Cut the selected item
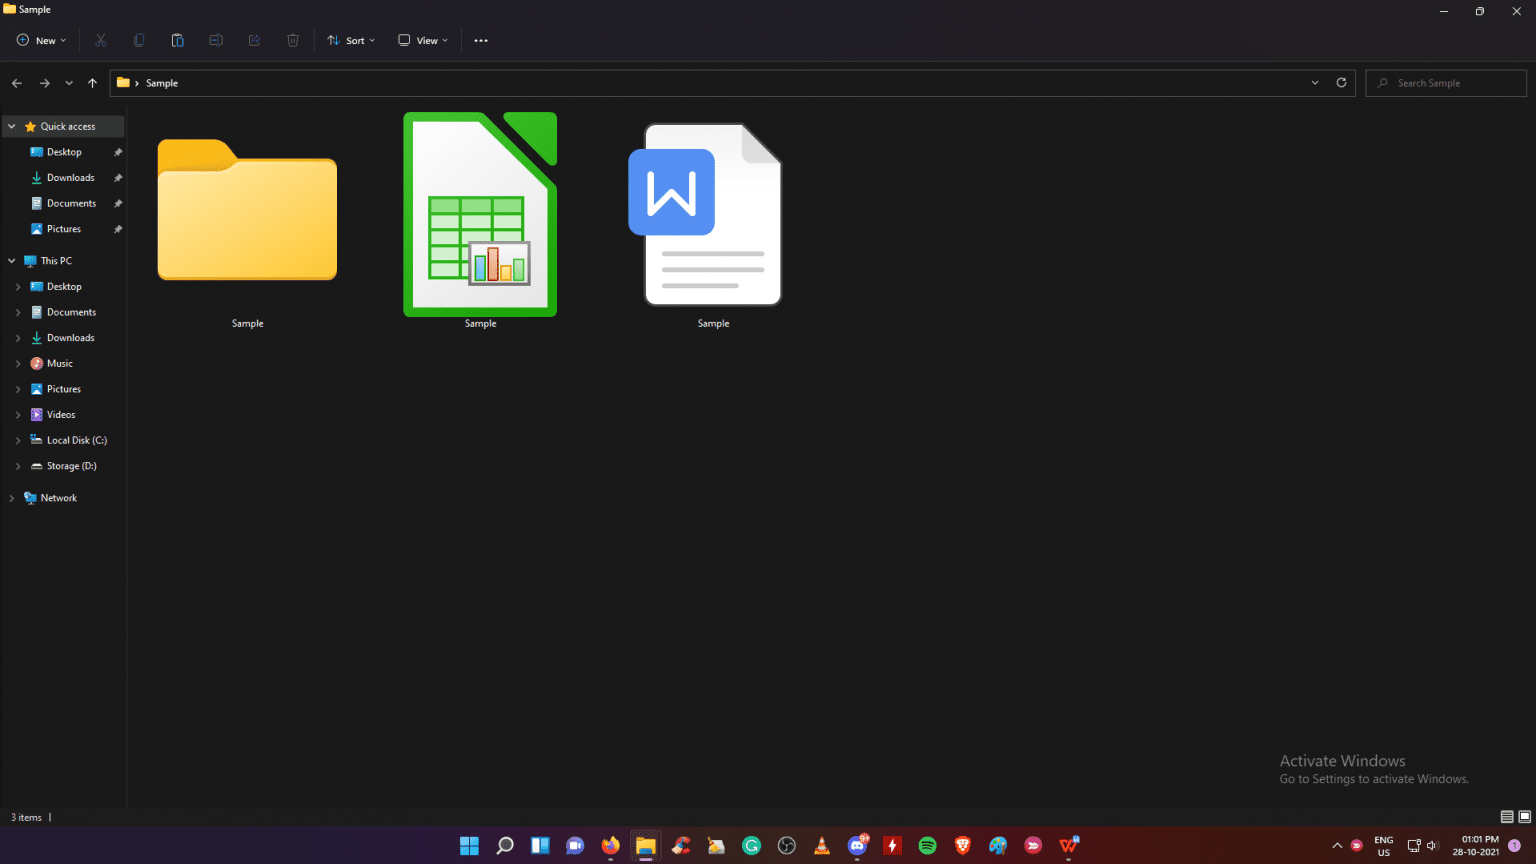Image resolution: width=1536 pixels, height=864 pixels. (x=100, y=40)
